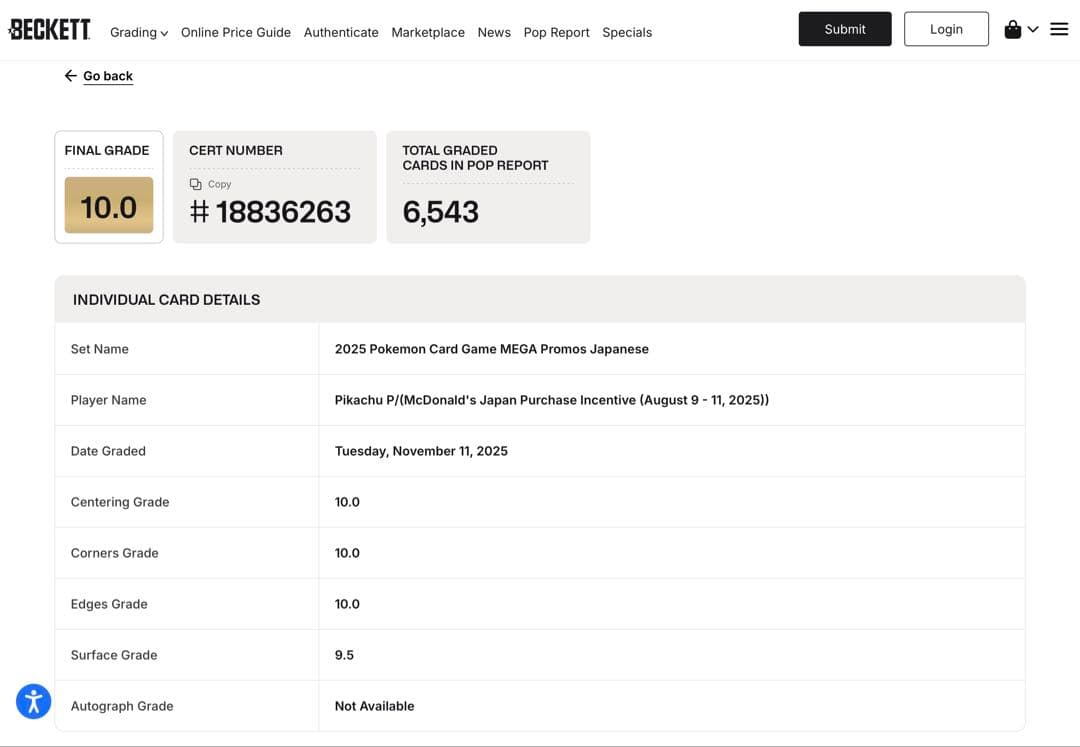Expand the Grading dropdown menu

tap(139, 32)
